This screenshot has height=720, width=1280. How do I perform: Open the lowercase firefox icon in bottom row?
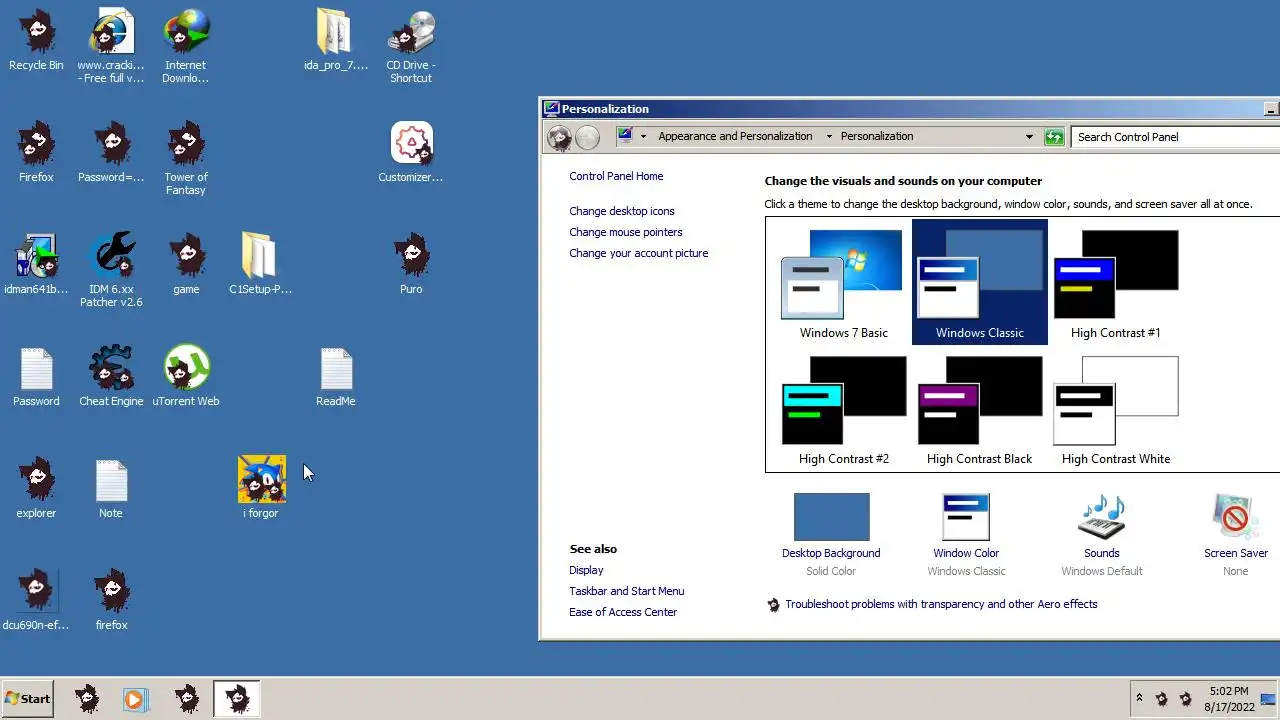111,602
